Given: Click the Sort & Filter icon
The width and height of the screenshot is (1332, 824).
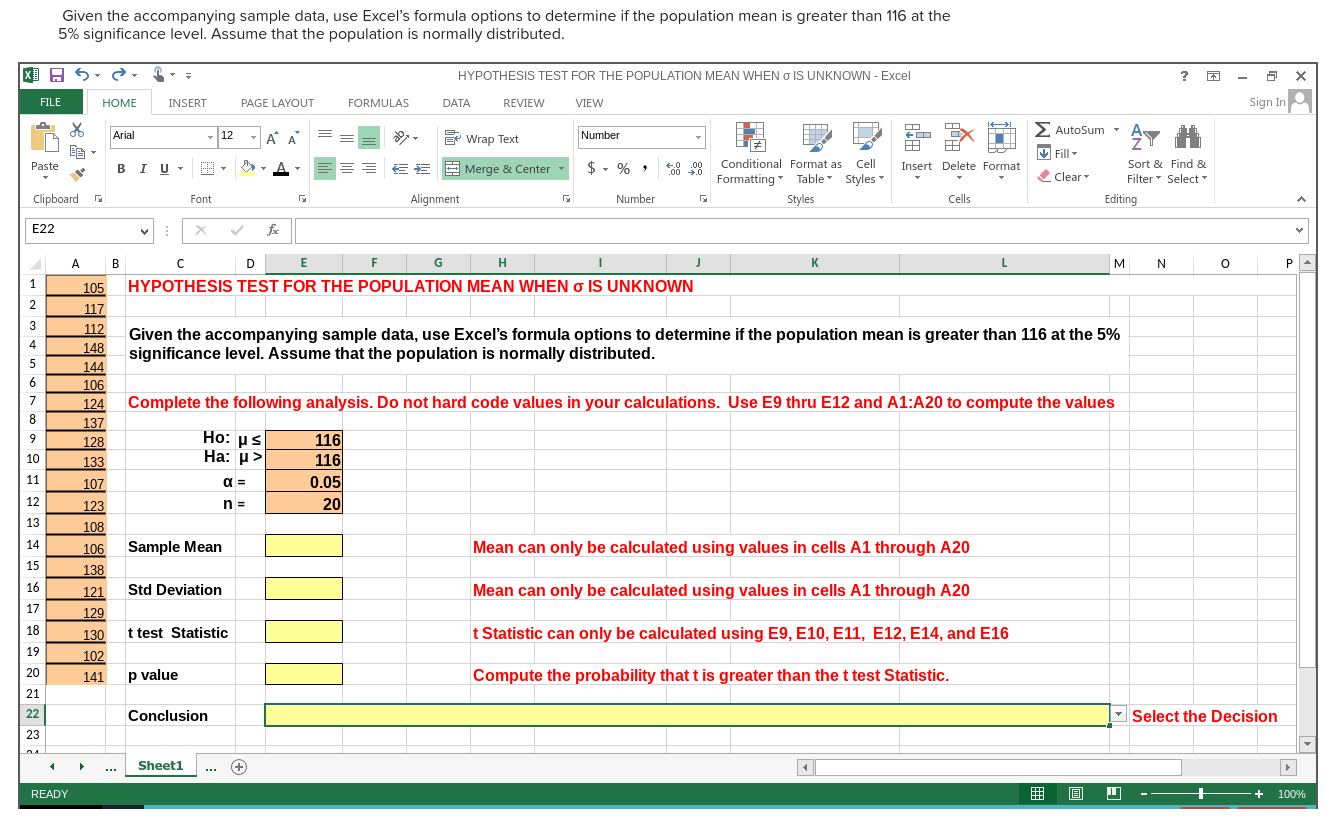Looking at the screenshot, I should (x=1143, y=155).
